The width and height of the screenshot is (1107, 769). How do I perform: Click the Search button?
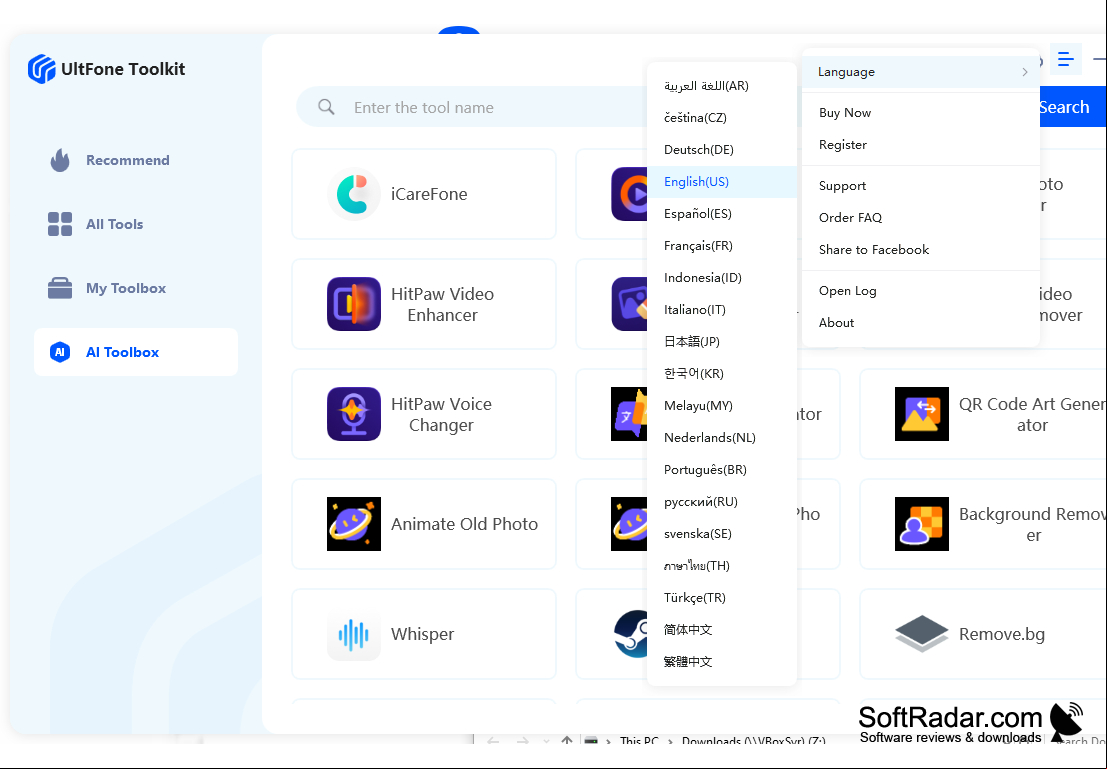(1072, 107)
